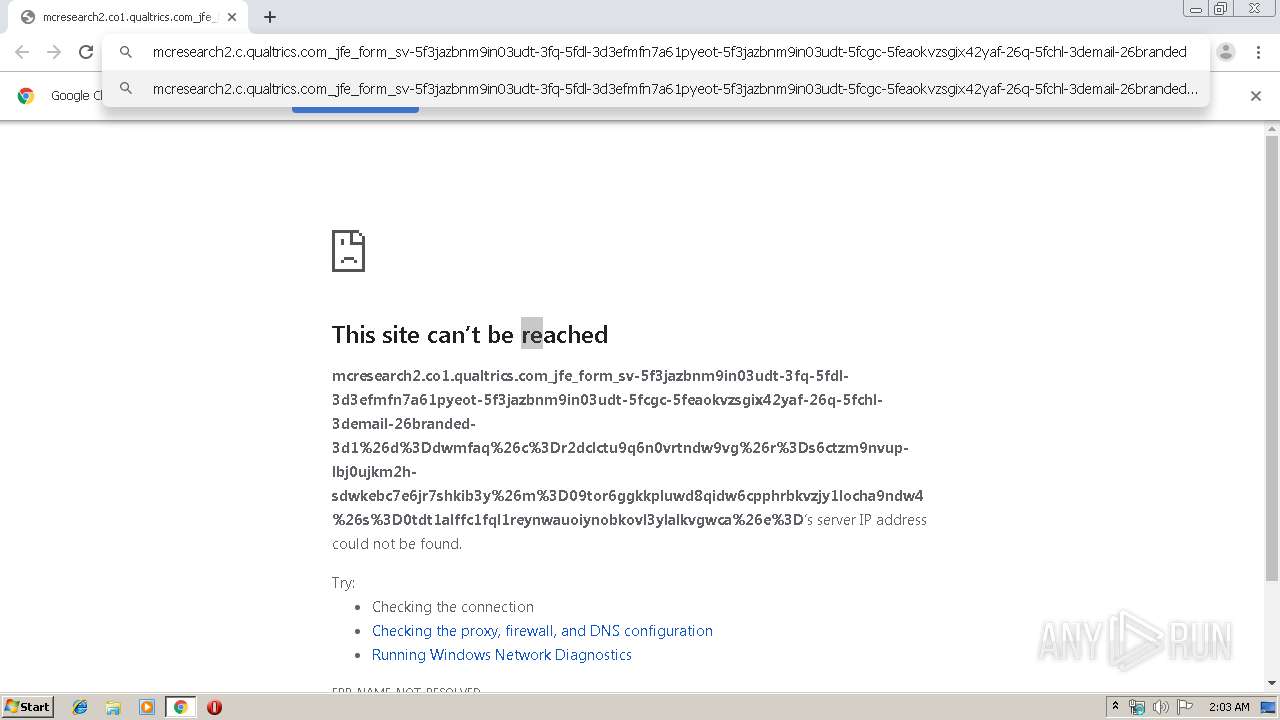Image resolution: width=1280 pixels, height=720 pixels.
Task: Open the red Opera icon in the taskbar
Action: 214,707
